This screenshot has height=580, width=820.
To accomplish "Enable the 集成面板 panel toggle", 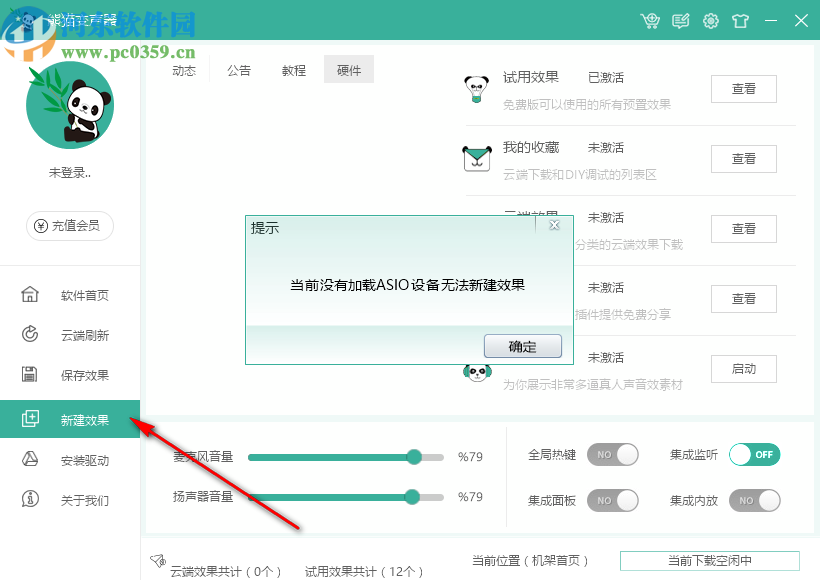I will (x=613, y=500).
